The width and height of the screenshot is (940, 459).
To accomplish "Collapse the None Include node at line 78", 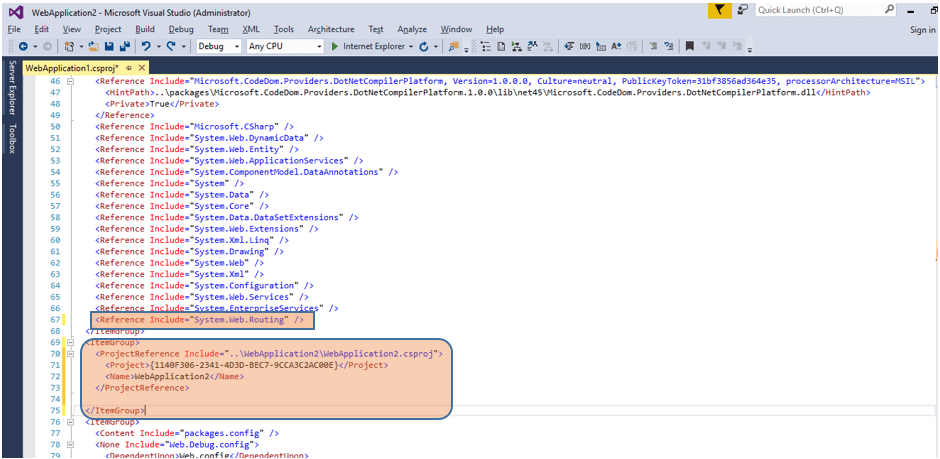I will tap(71, 445).
